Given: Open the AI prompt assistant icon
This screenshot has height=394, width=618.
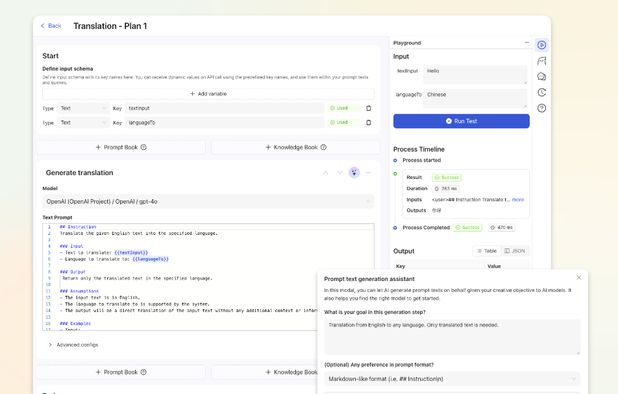Looking at the screenshot, I should pos(354,173).
